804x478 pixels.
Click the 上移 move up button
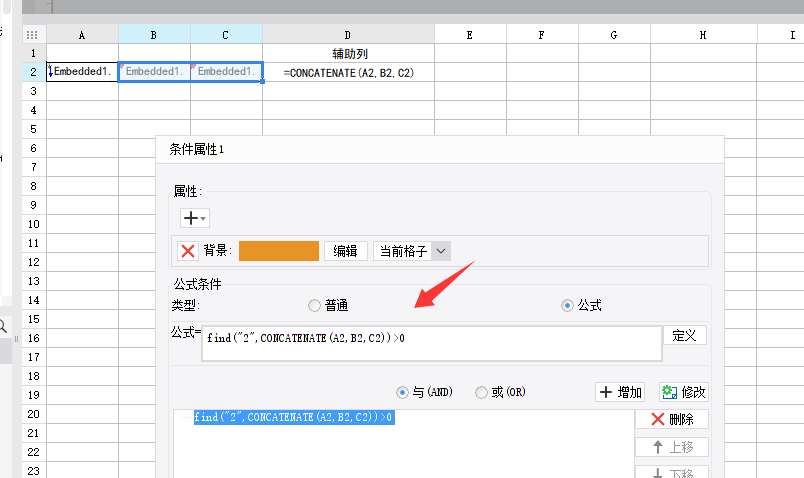pyautogui.click(x=672, y=447)
